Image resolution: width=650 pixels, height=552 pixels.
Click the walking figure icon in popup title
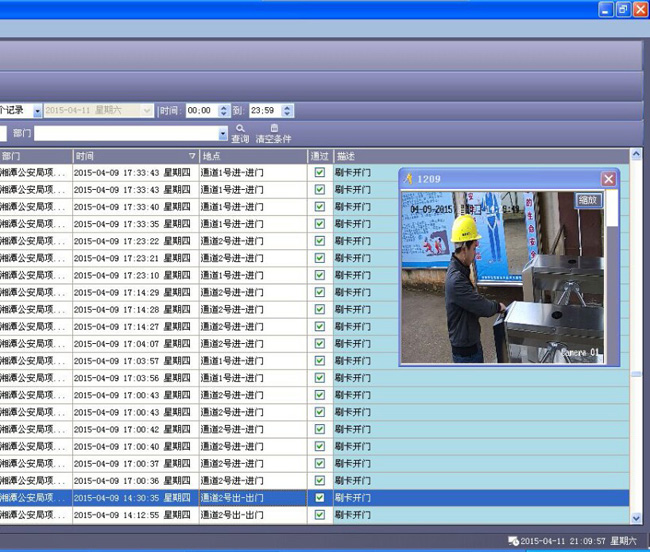(408, 179)
